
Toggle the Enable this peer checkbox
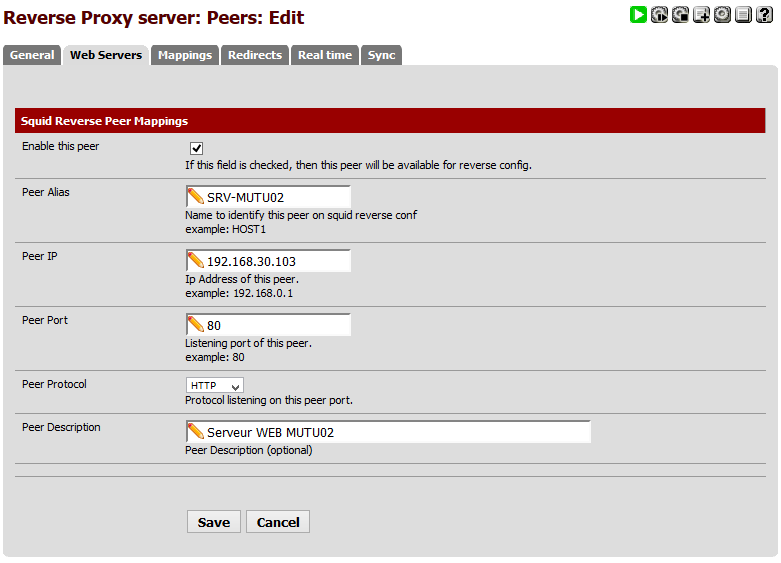[196, 148]
